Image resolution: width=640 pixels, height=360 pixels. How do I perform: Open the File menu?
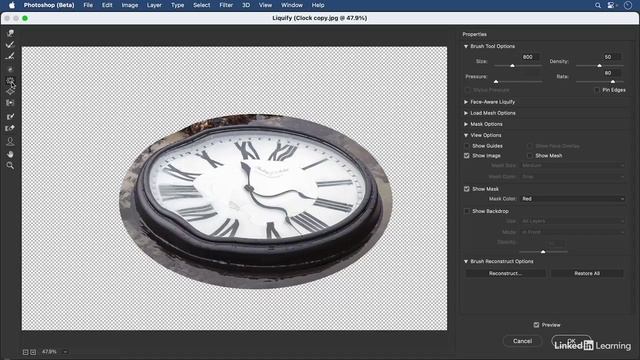[x=88, y=5]
